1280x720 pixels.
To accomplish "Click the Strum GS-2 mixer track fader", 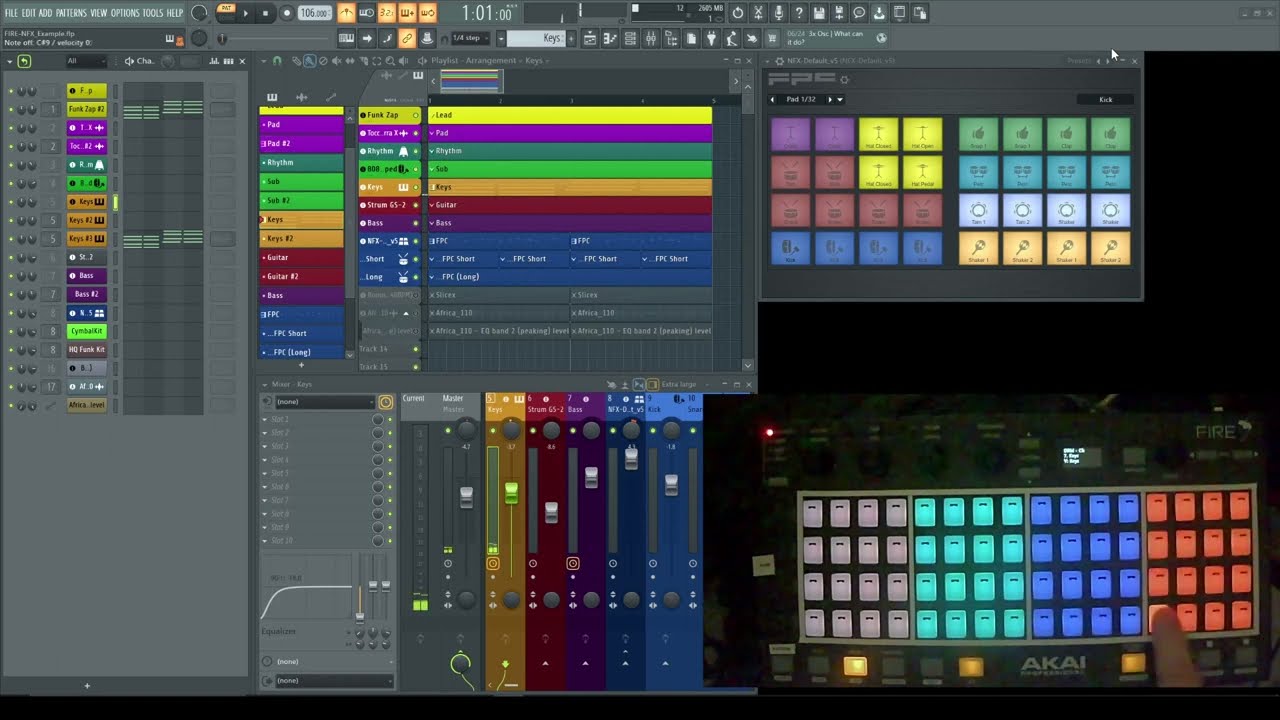I will (551, 512).
